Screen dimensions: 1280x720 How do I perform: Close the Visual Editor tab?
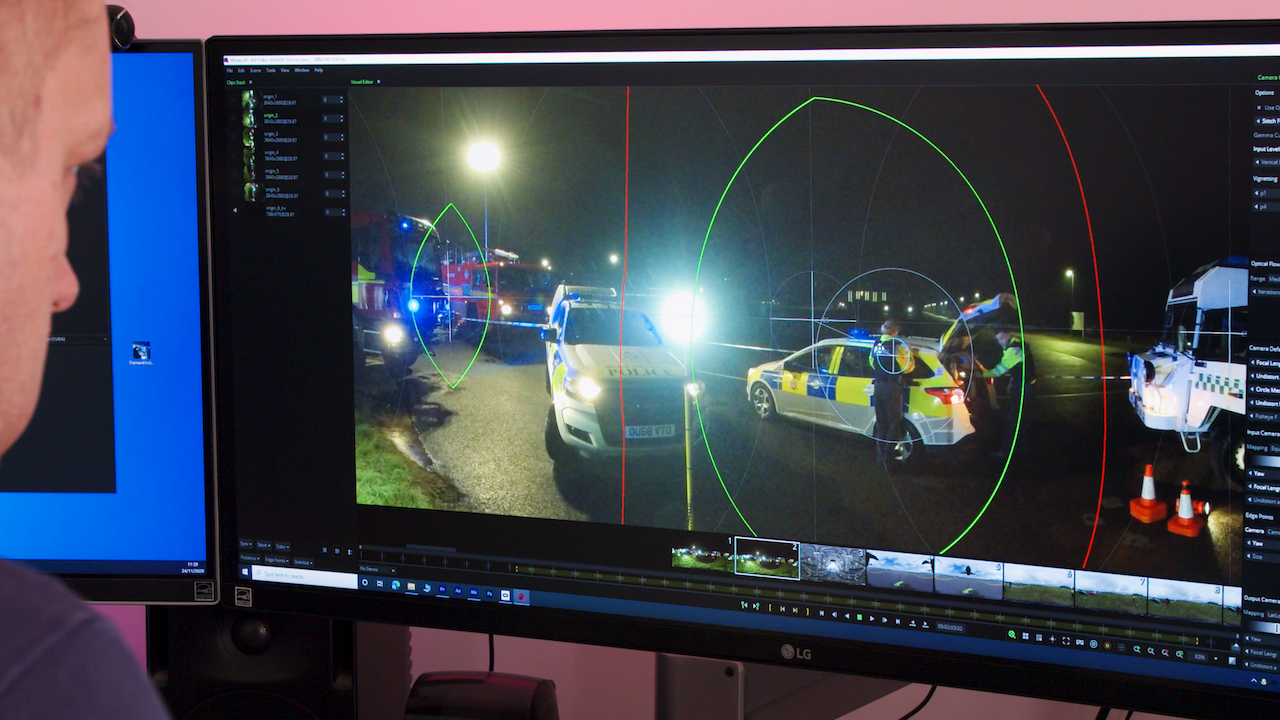(379, 82)
